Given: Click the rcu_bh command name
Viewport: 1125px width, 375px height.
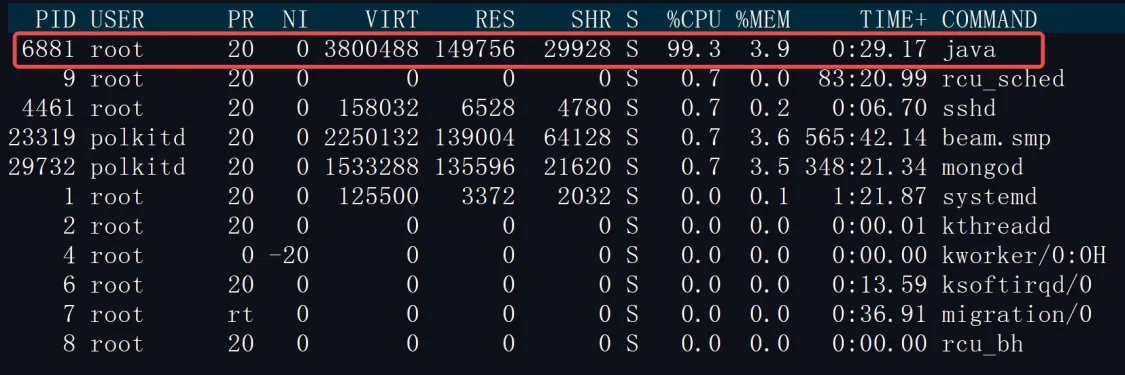Looking at the screenshot, I should point(983,344).
